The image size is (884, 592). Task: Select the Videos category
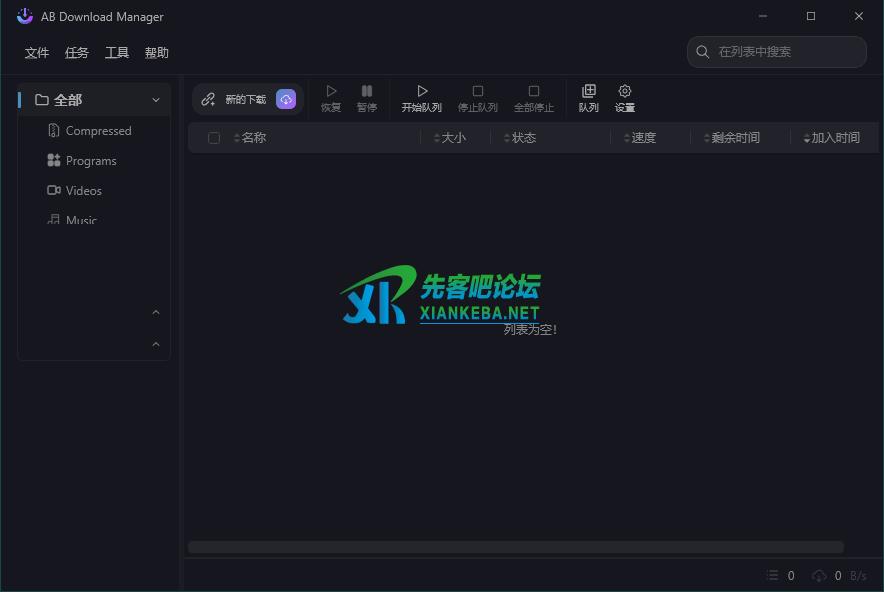[x=84, y=191]
